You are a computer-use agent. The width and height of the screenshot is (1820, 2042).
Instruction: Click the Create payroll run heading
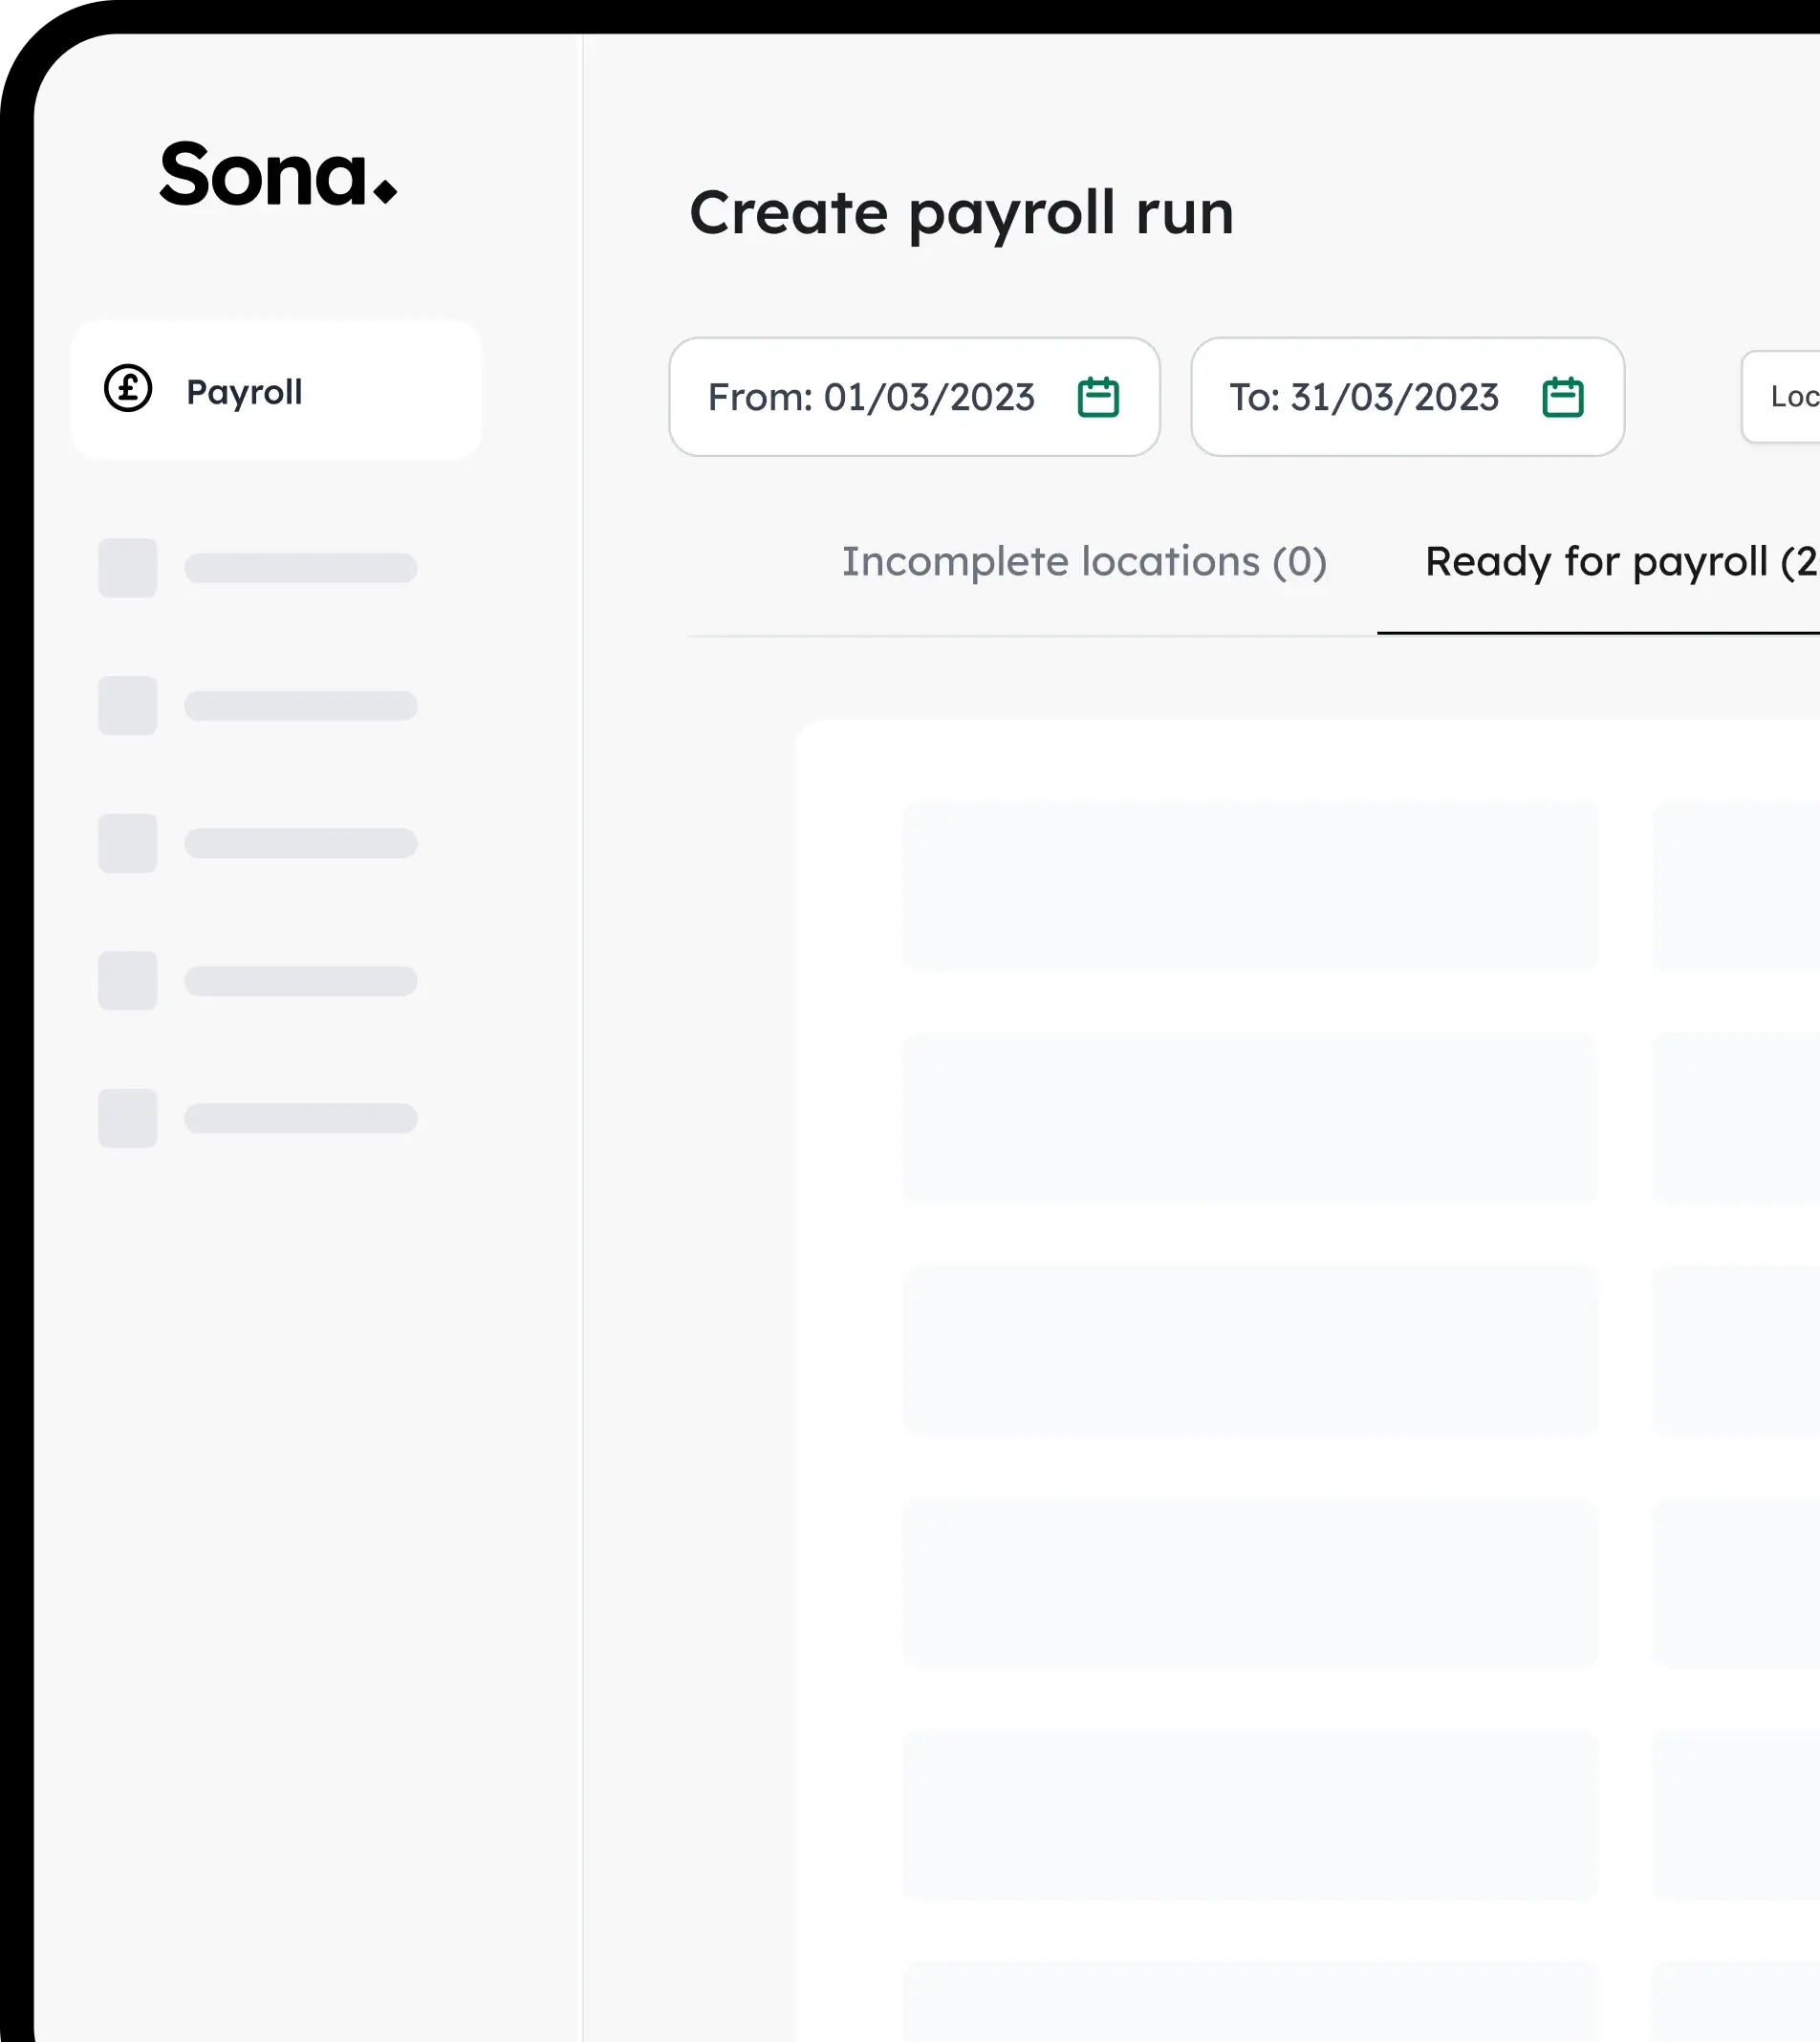(x=961, y=213)
